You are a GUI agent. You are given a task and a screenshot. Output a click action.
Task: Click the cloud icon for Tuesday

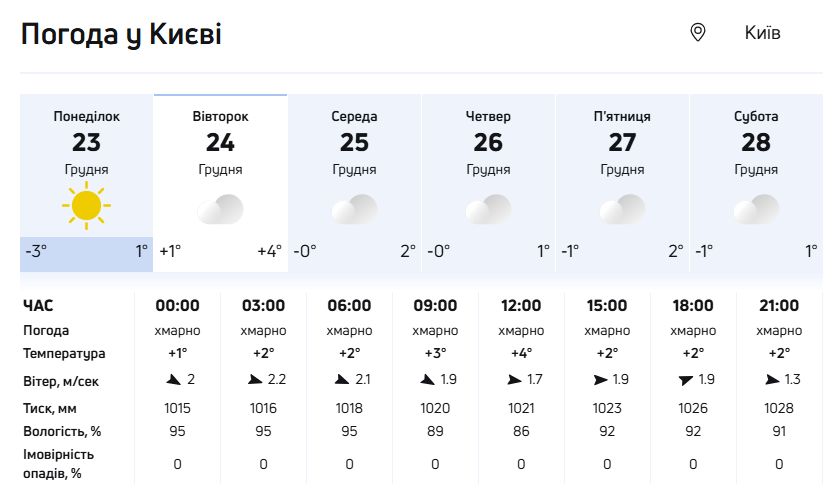pos(220,209)
